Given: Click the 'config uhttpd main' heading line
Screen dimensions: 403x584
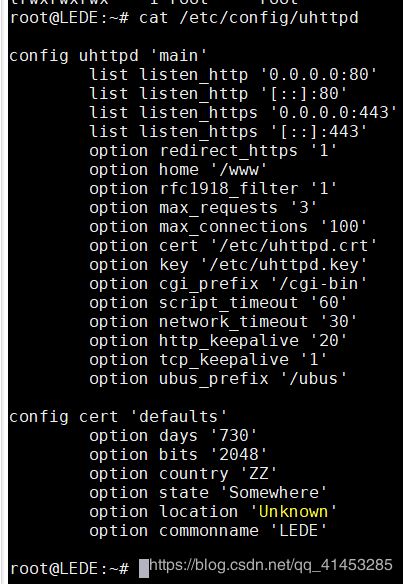Looking at the screenshot, I should [108, 56].
